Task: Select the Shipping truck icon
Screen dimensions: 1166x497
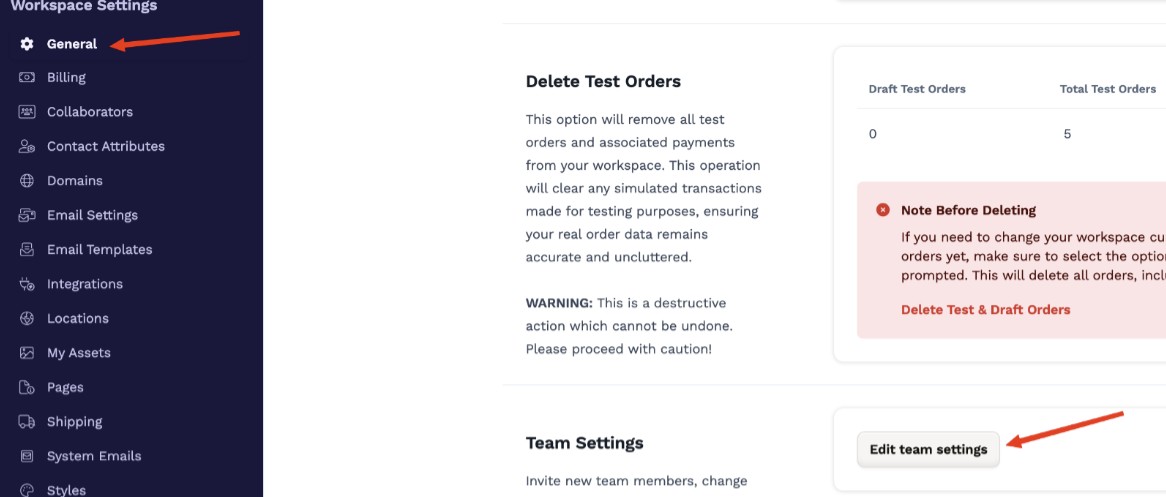Action: (27, 422)
